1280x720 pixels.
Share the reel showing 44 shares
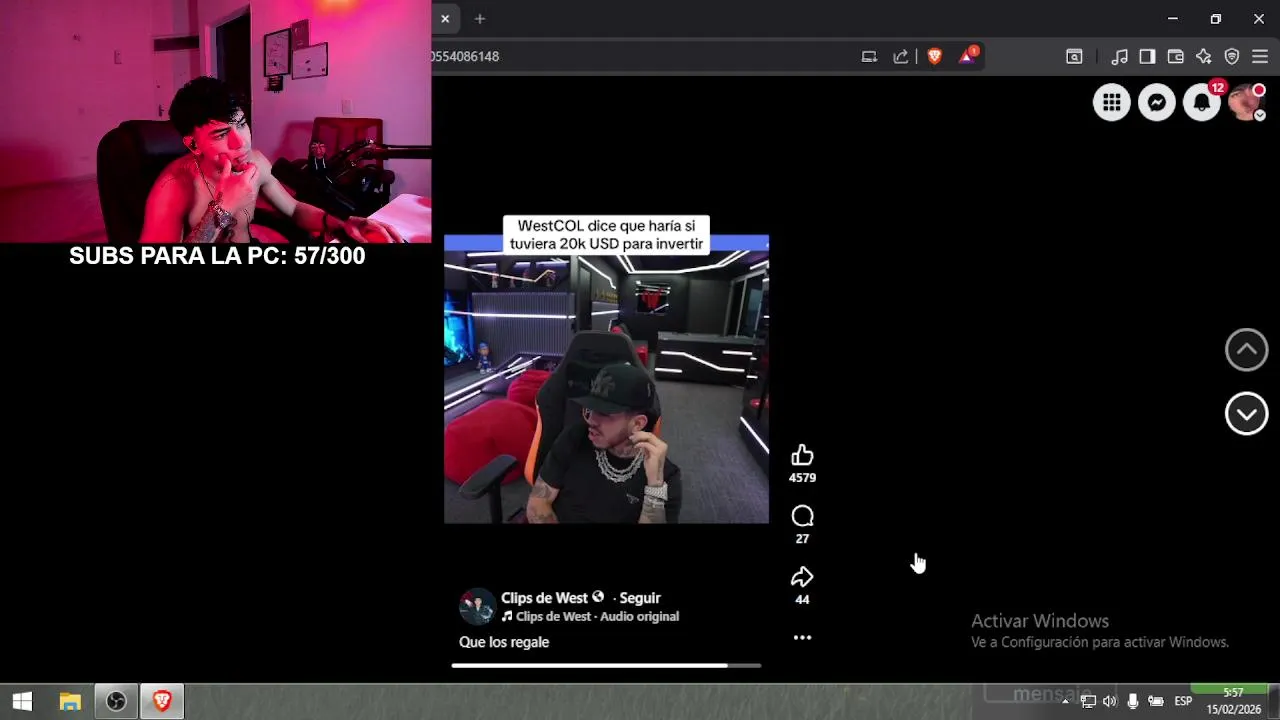(802, 577)
